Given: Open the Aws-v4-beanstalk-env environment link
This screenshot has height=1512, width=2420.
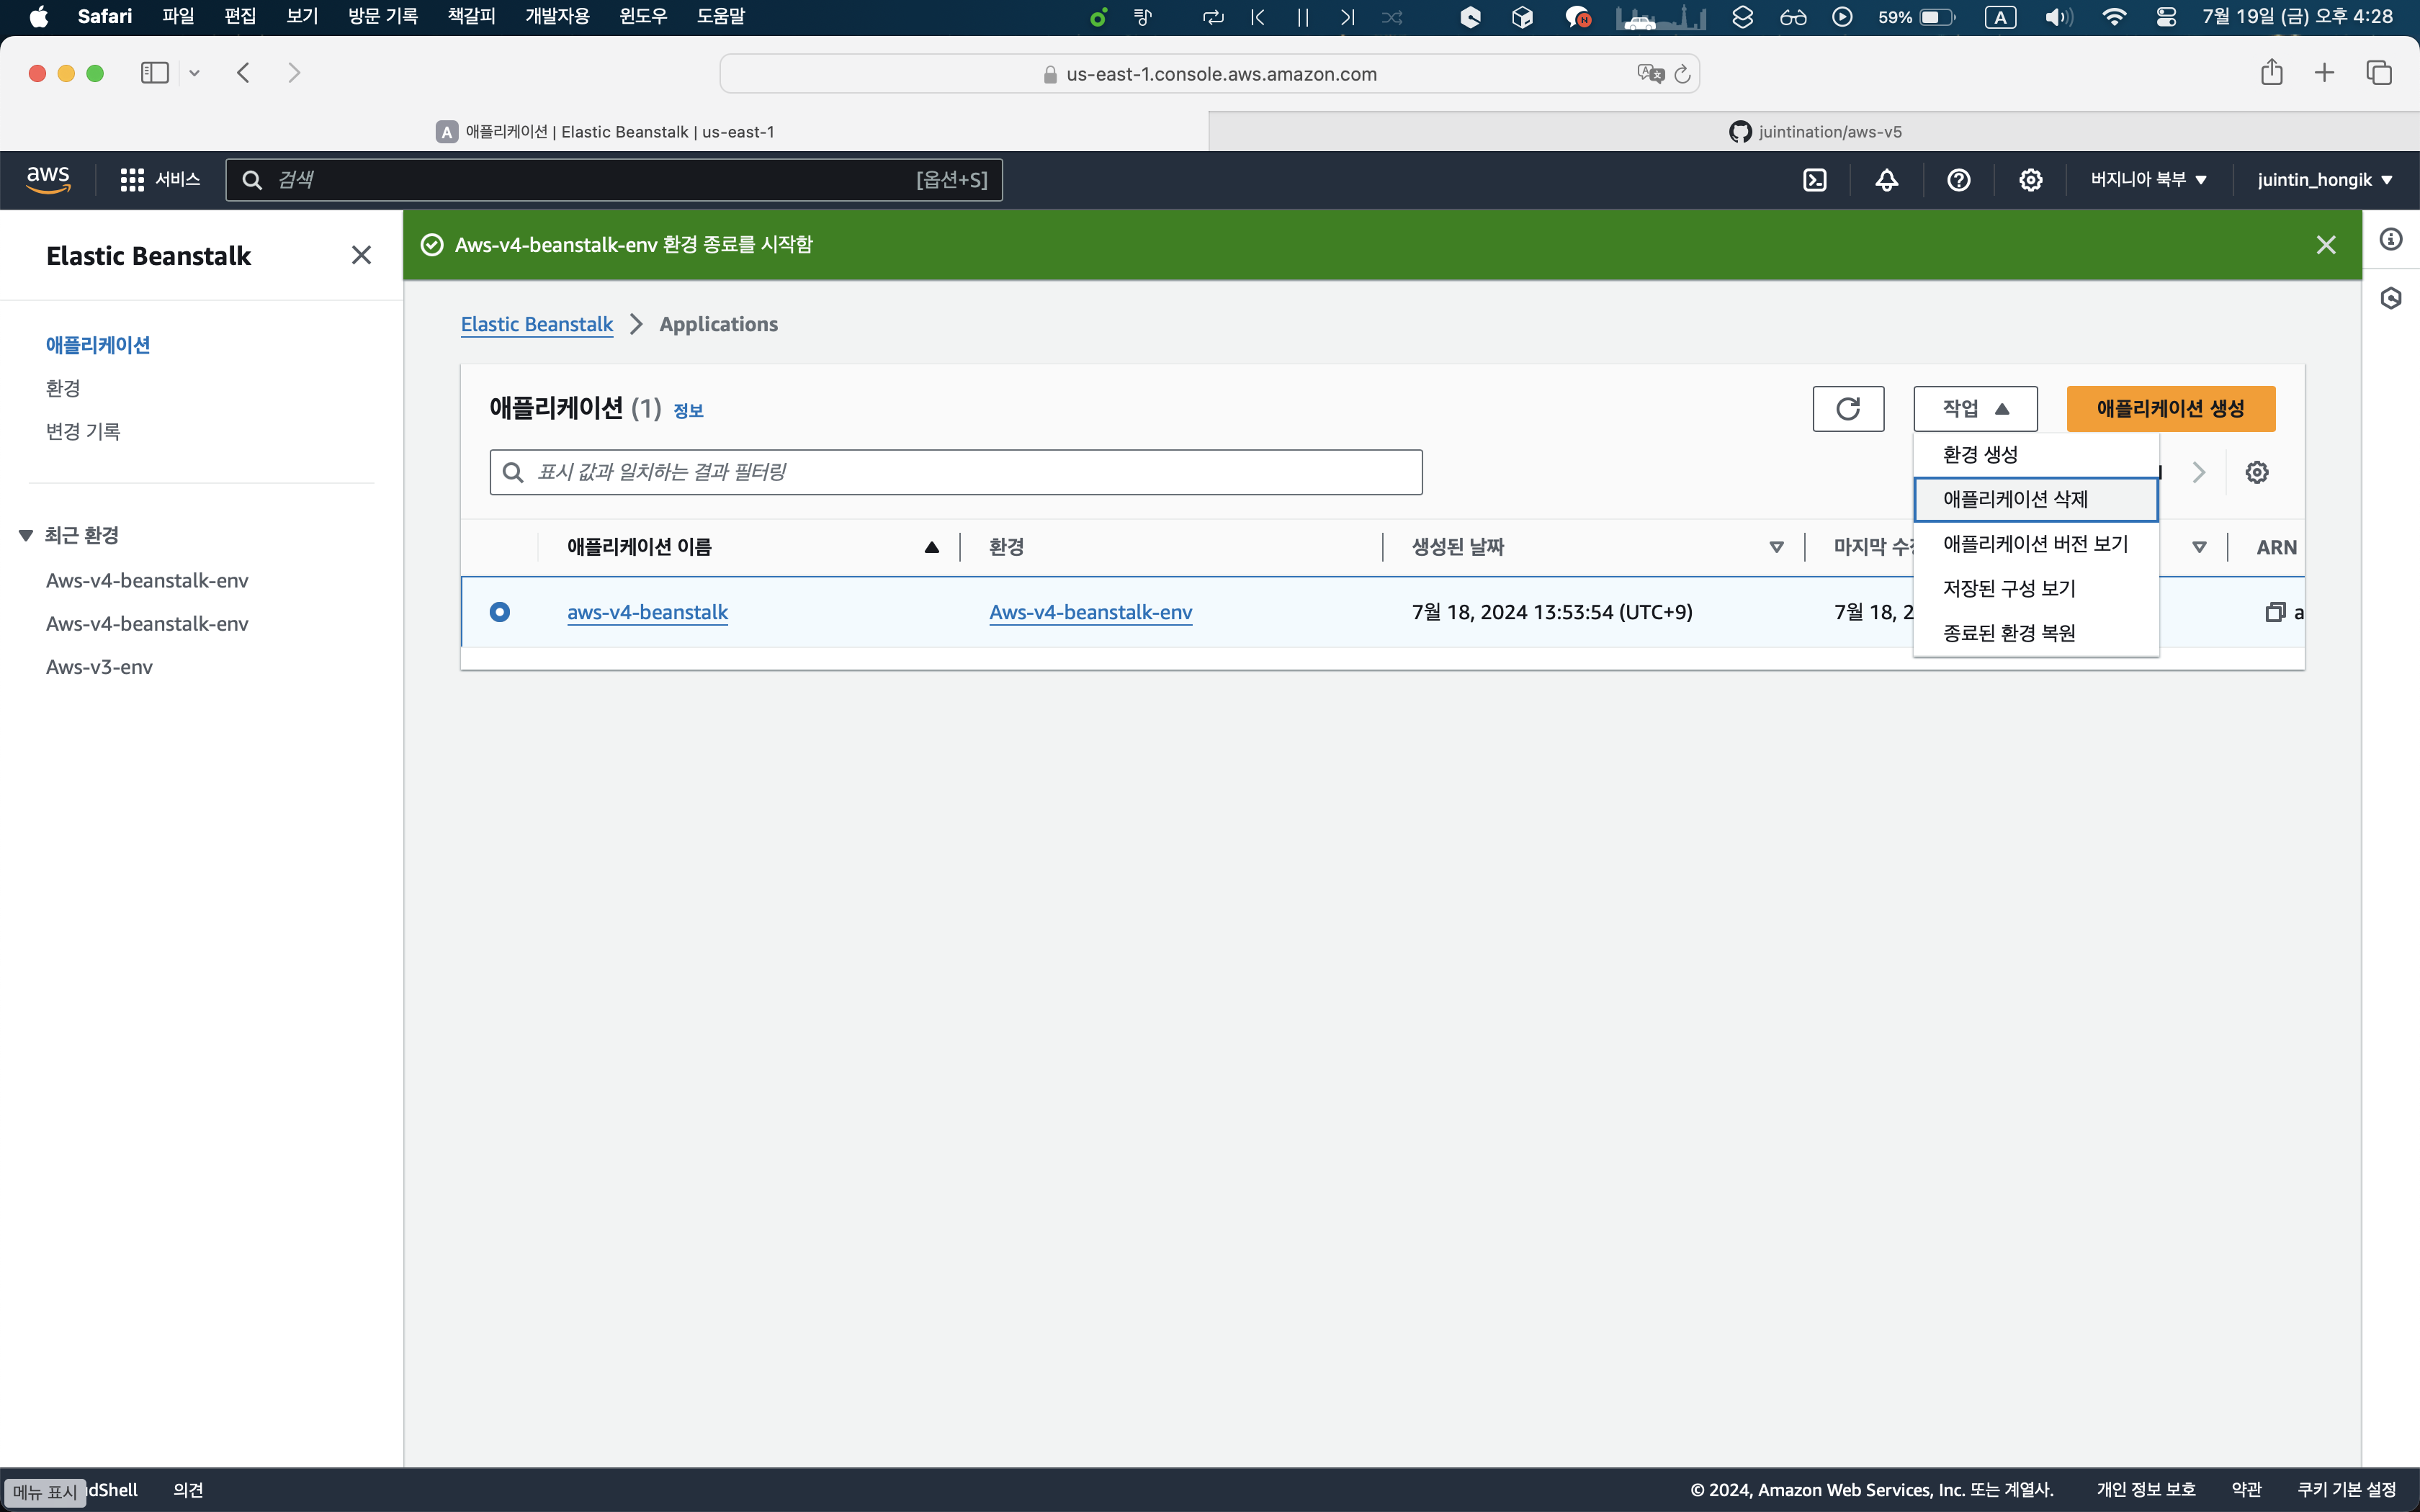Looking at the screenshot, I should point(1090,612).
